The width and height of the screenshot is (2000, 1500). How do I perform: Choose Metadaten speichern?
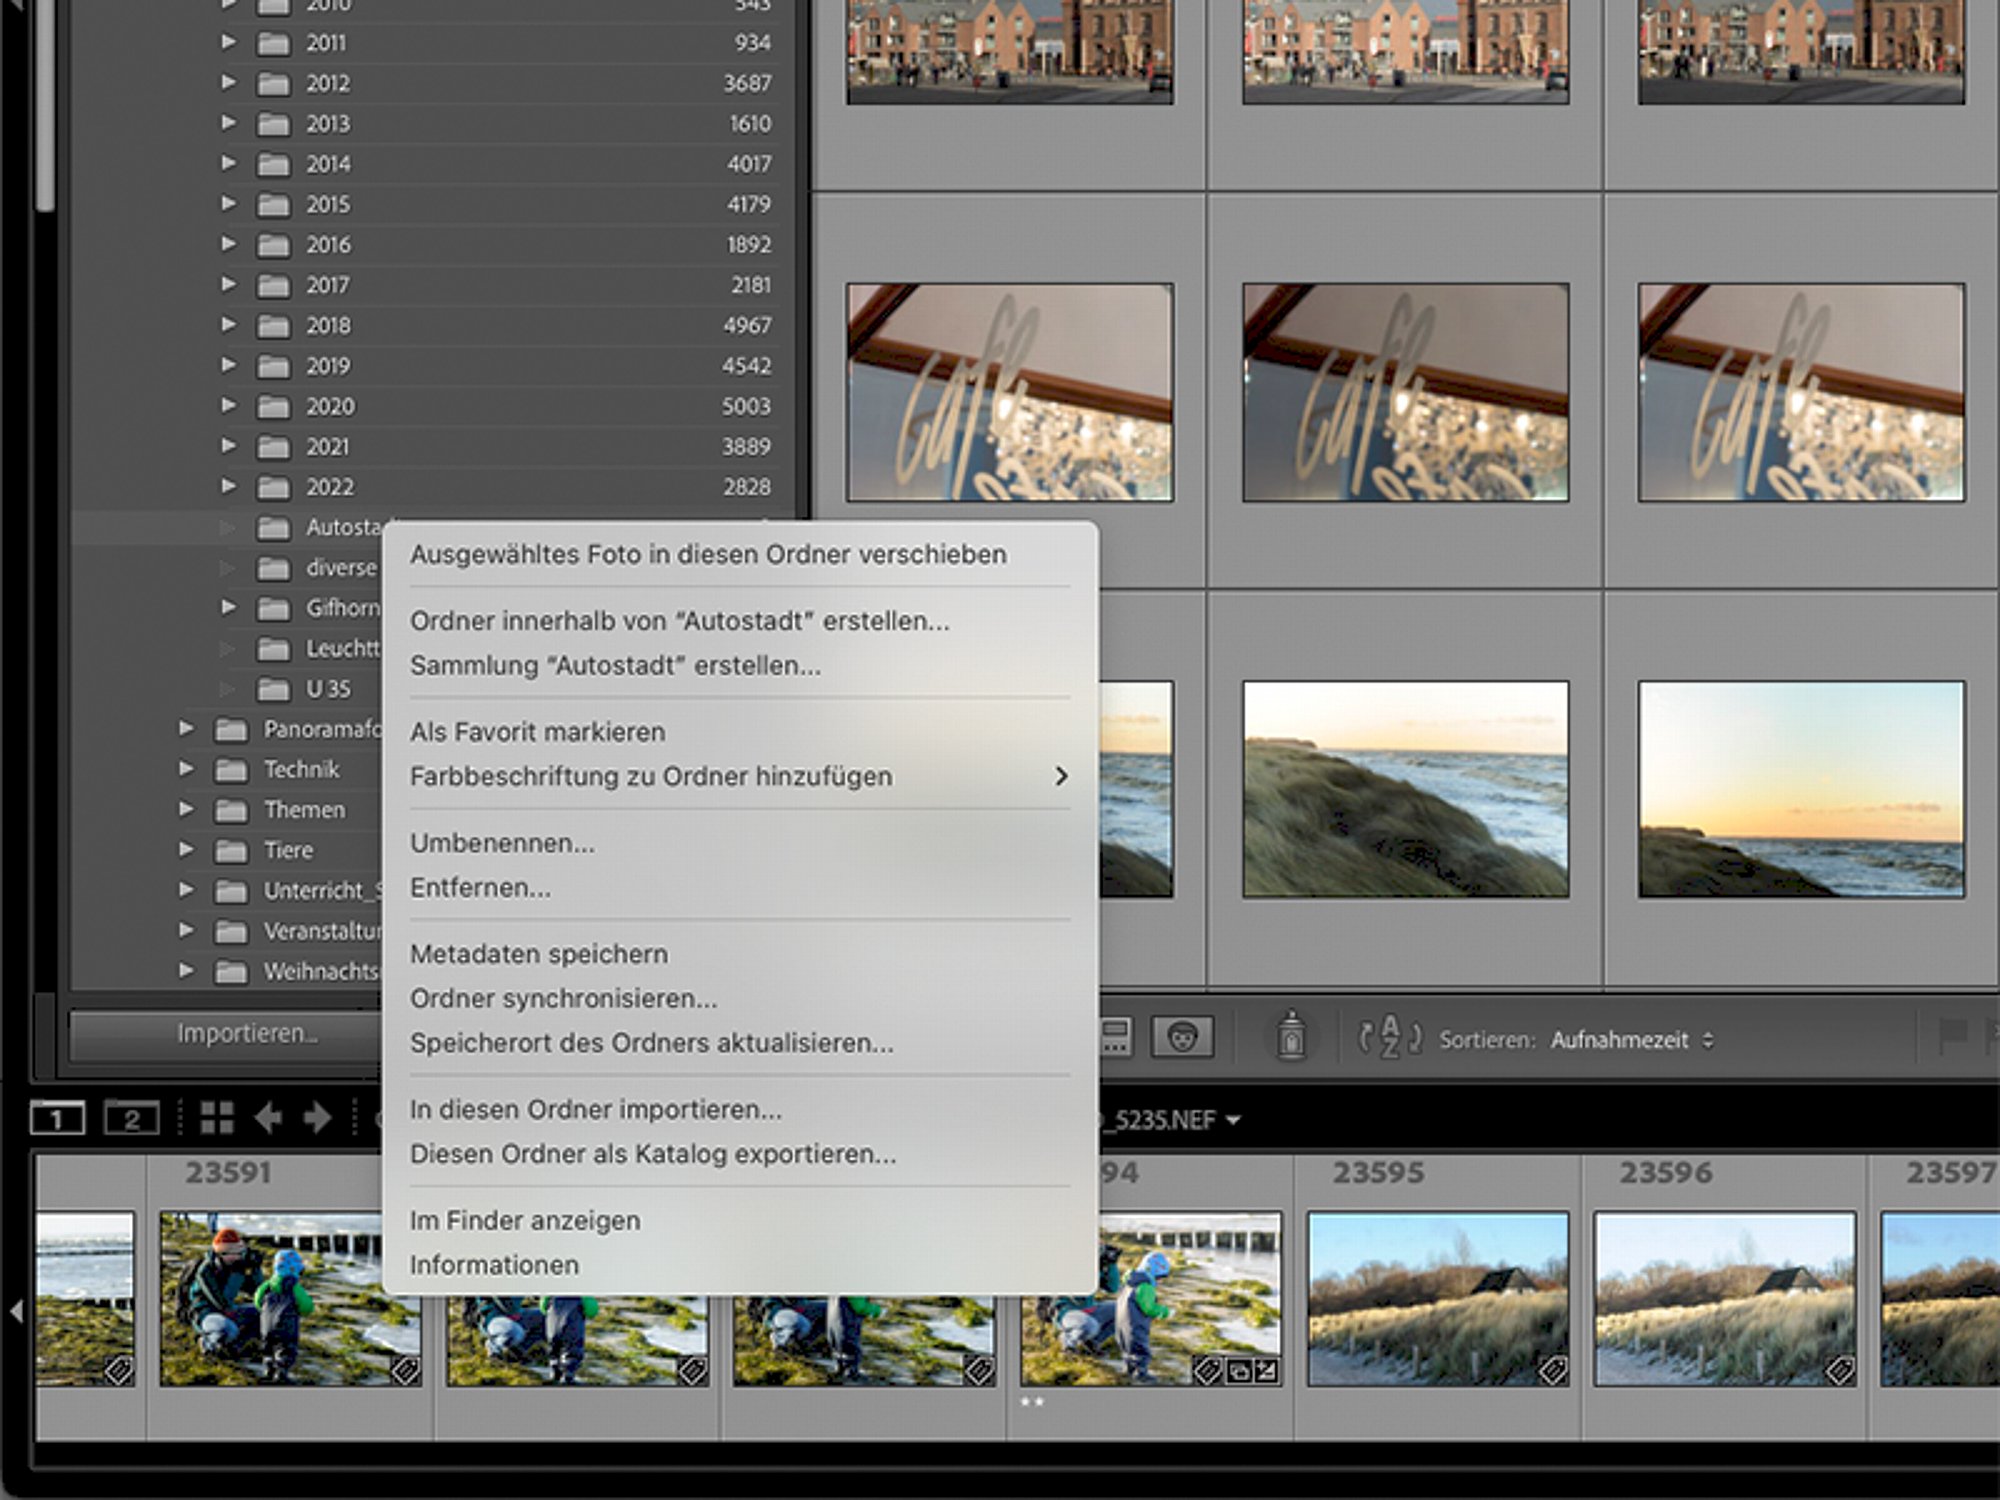pos(740,954)
